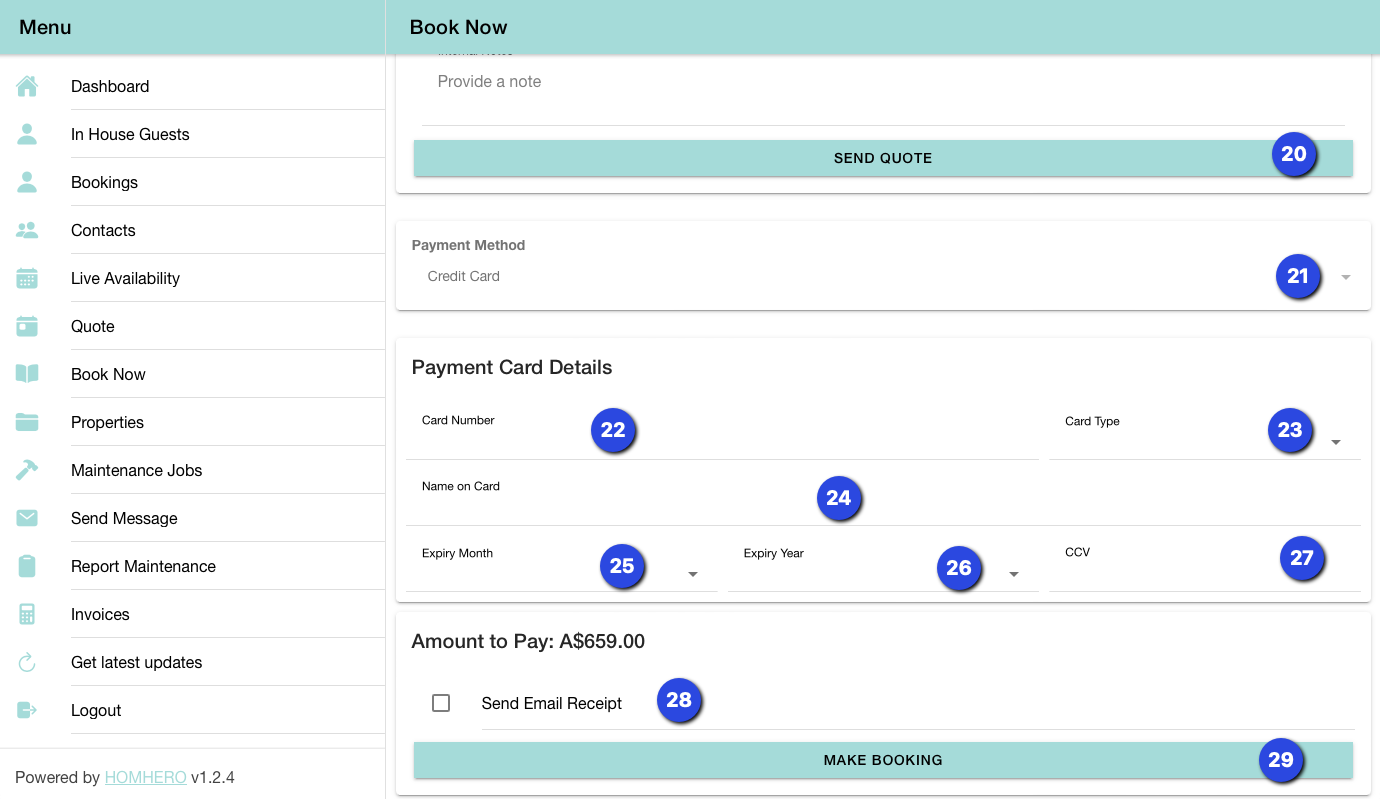Click the Get latest updates refresh icon
Screen dimensions: 1380x799
click(27, 662)
